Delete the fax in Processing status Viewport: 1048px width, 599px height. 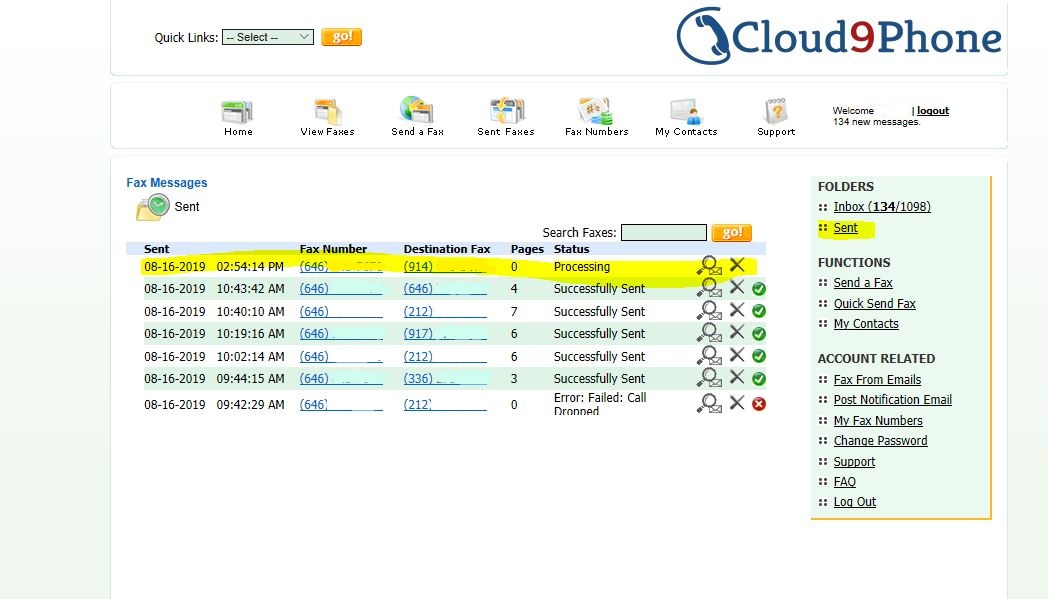tap(737, 265)
